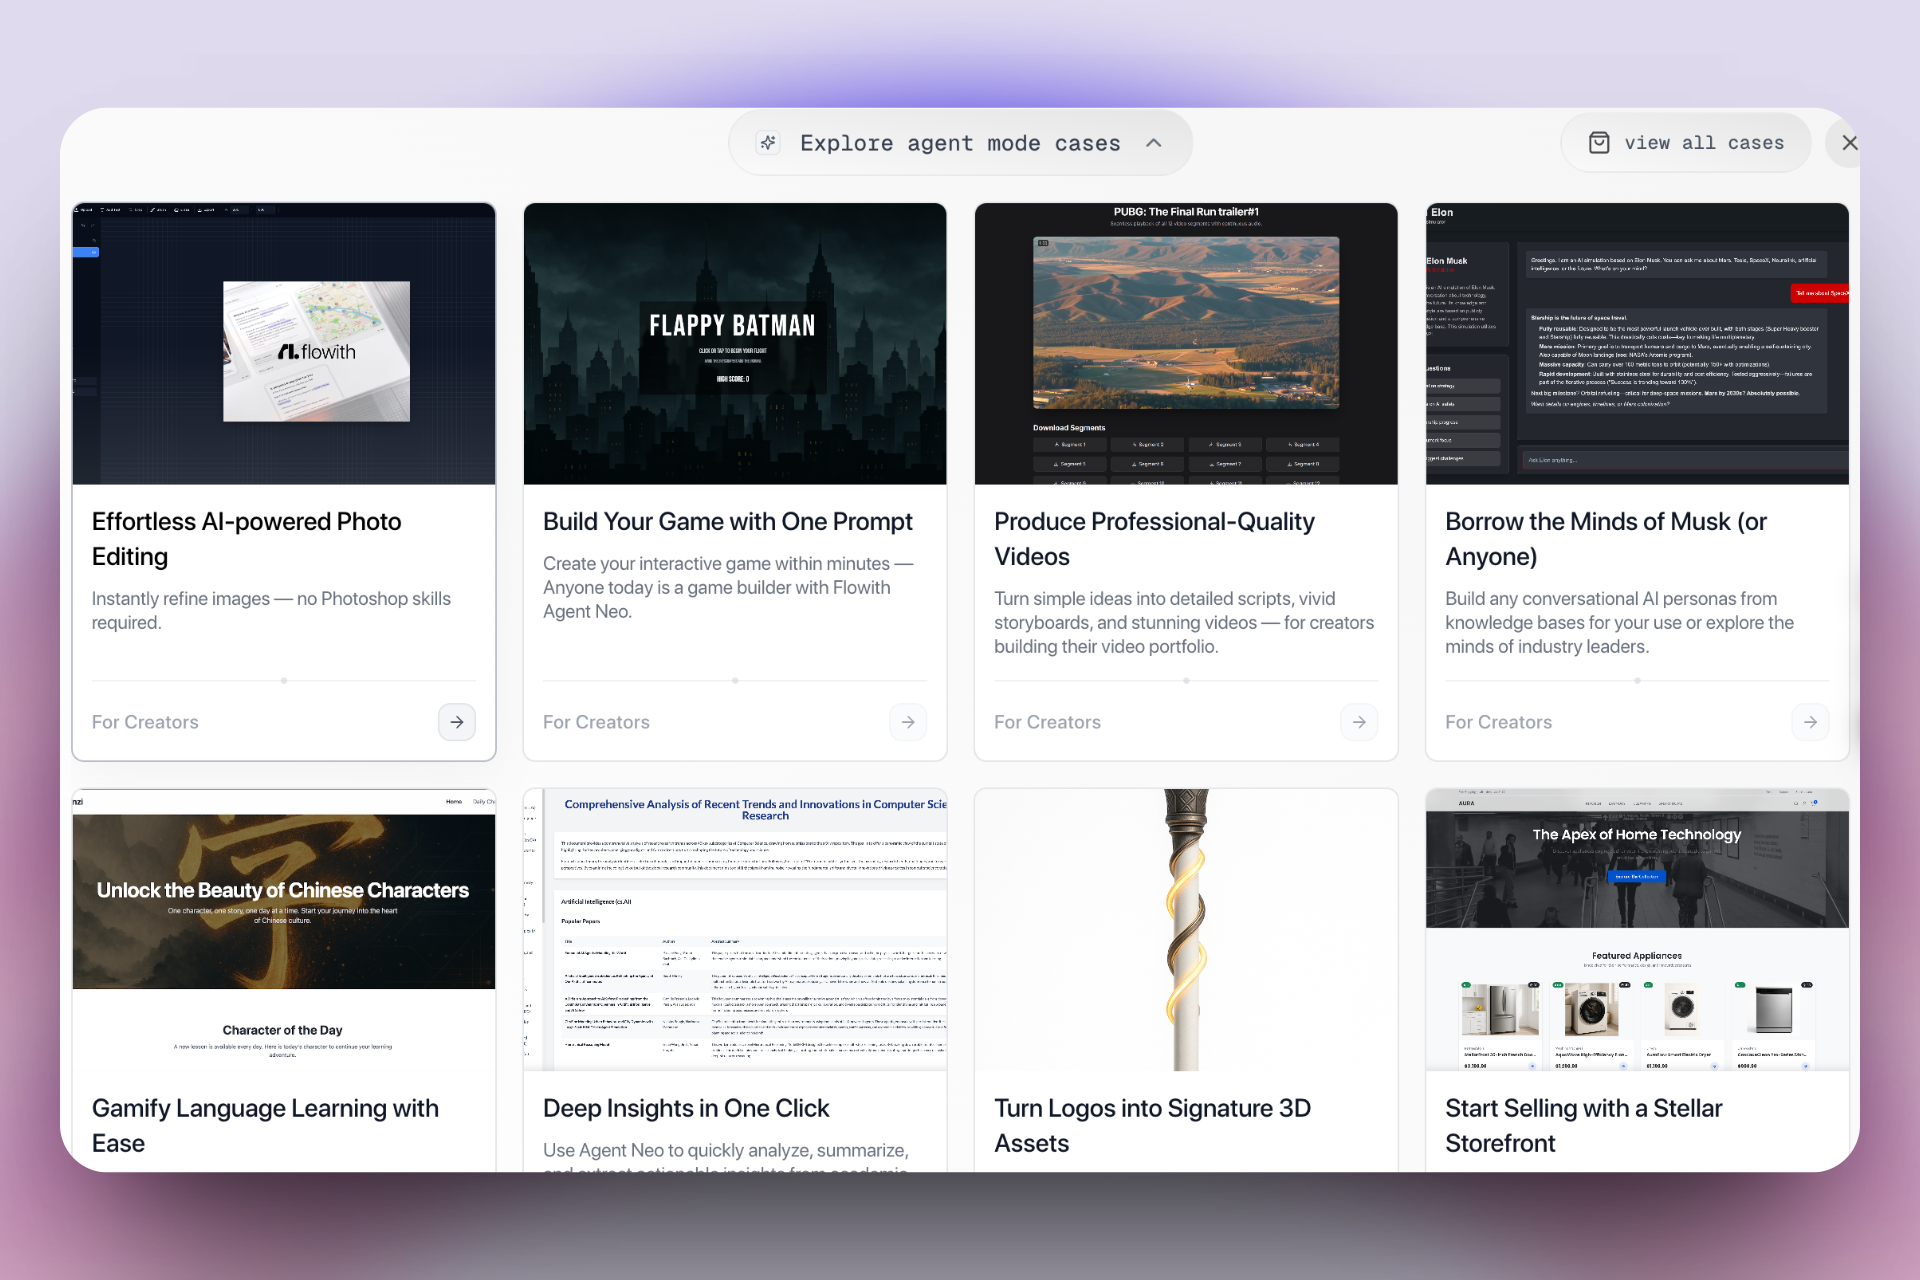
Task: Select Unlock the Beauty of Chinese Characters preview
Action: (284, 928)
